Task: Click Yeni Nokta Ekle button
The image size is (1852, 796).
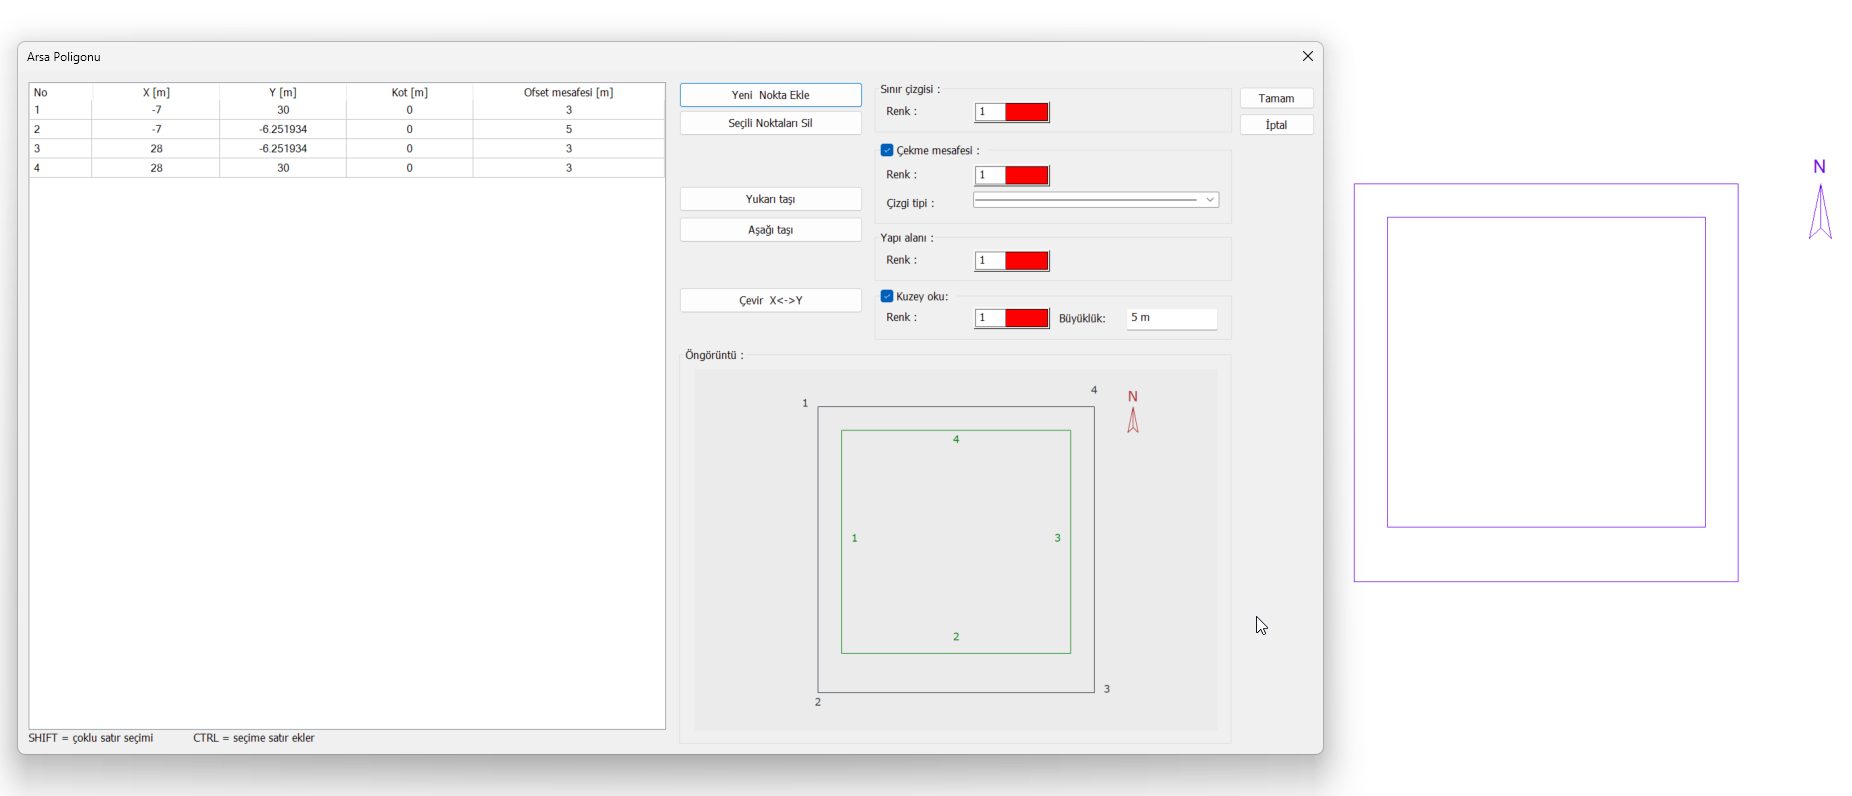Action: tap(770, 95)
